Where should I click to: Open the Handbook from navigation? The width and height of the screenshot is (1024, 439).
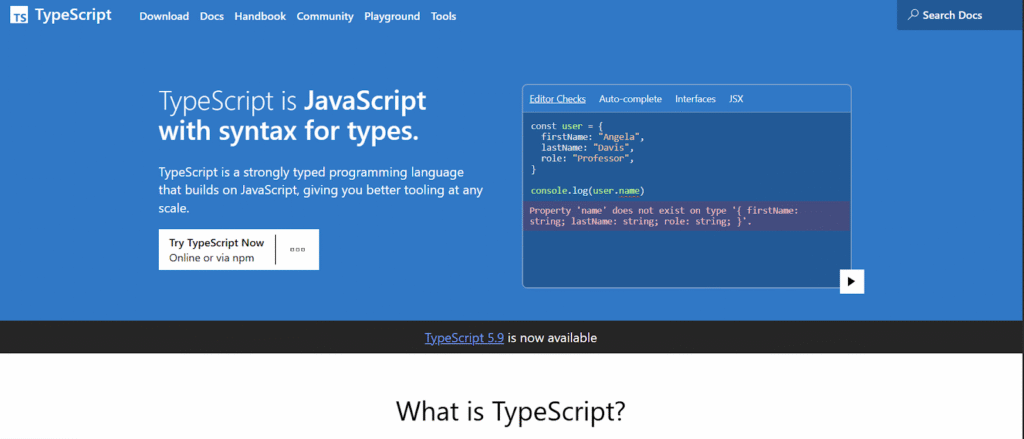coord(260,17)
